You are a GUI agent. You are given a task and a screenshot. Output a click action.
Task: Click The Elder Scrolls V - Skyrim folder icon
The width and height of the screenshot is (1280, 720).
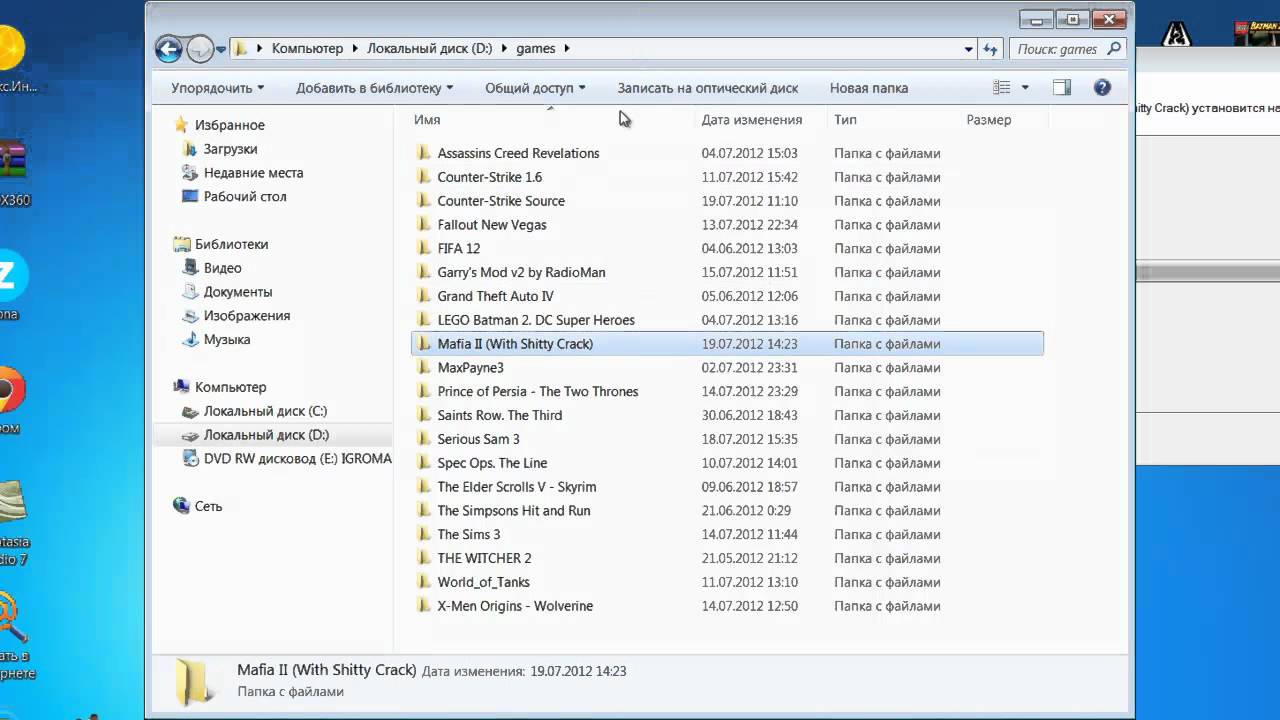click(423, 487)
